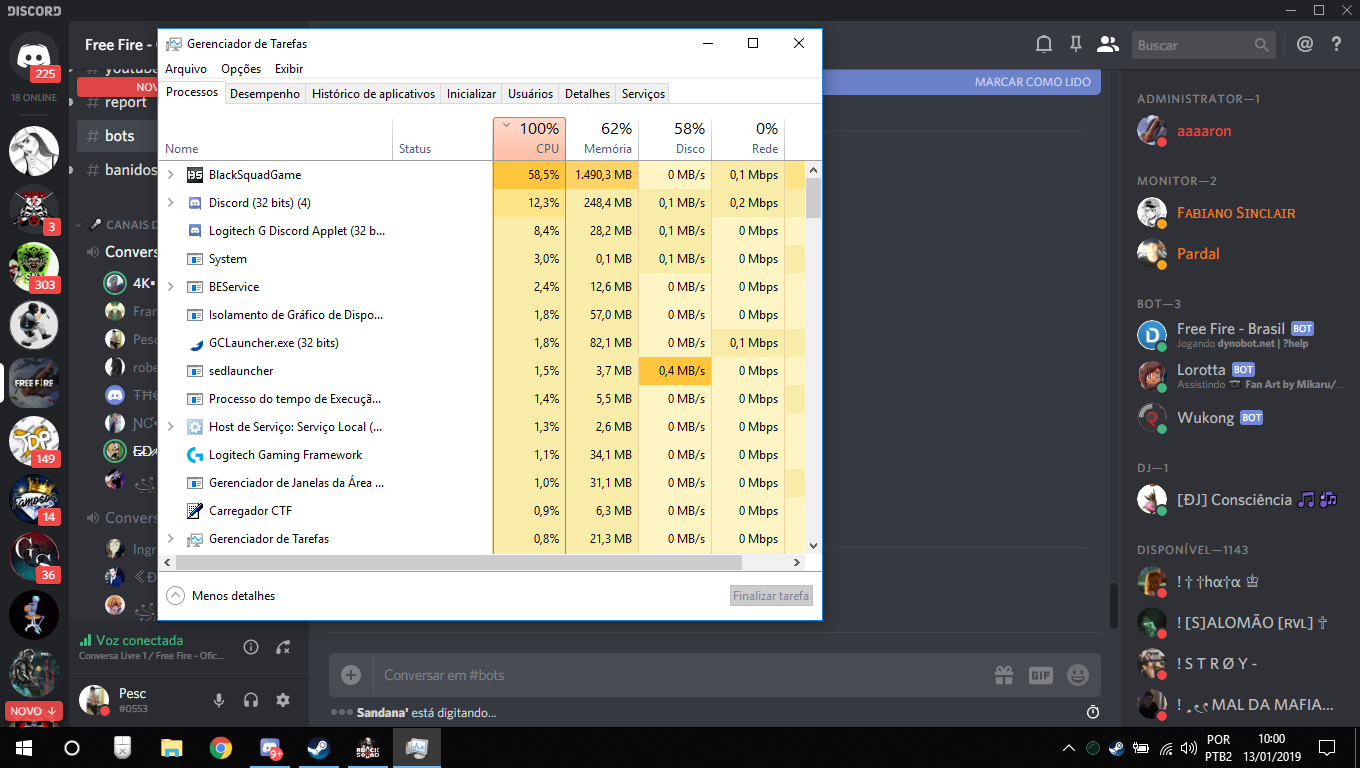Expand Discord (32 bits) process group

(171, 203)
